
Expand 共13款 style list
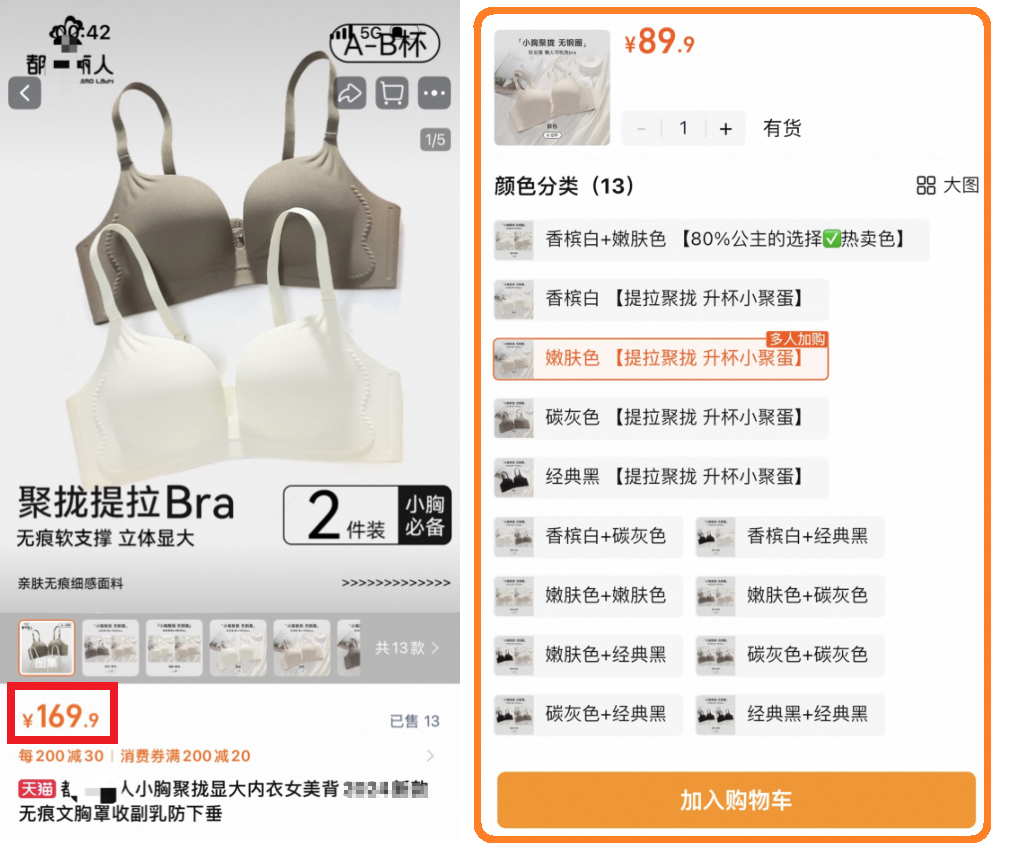407,647
